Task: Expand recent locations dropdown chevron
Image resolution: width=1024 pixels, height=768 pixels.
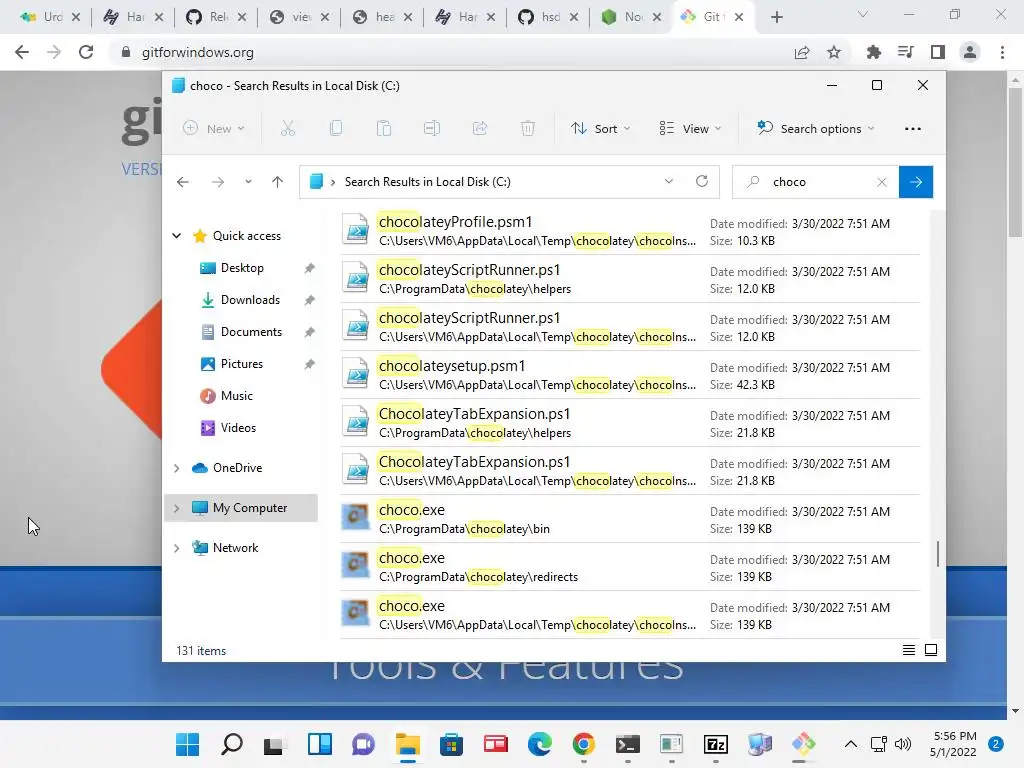Action: point(248,182)
